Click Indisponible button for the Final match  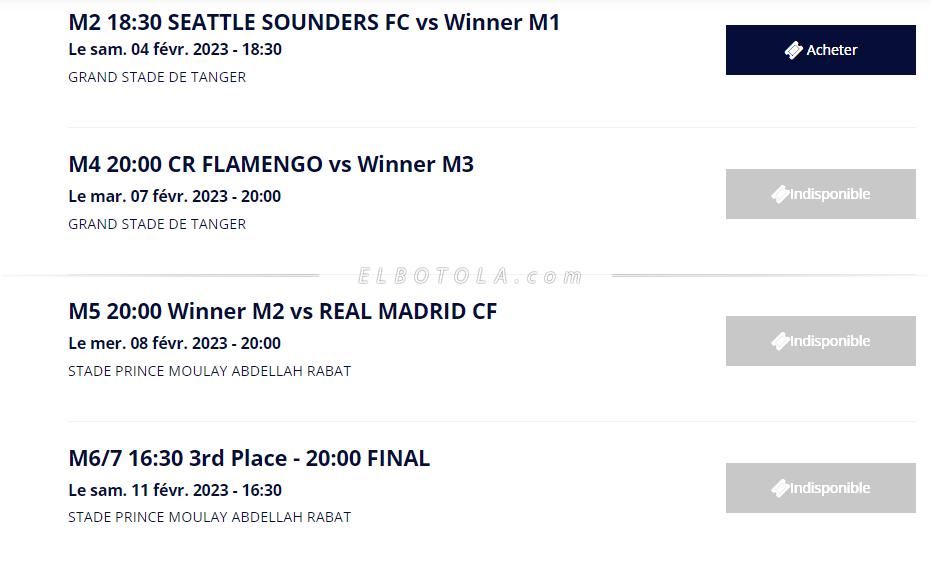(820, 488)
